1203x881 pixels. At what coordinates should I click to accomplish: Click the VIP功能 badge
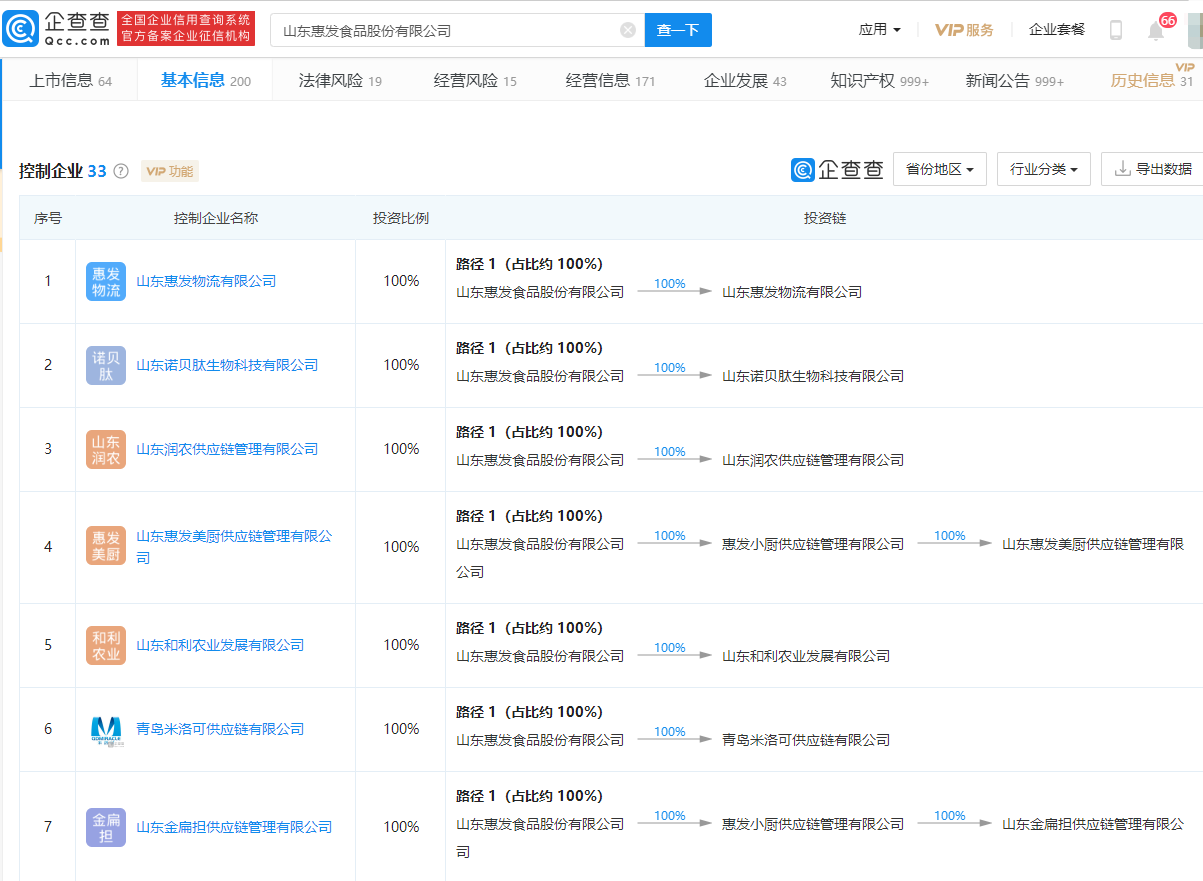[x=170, y=171]
